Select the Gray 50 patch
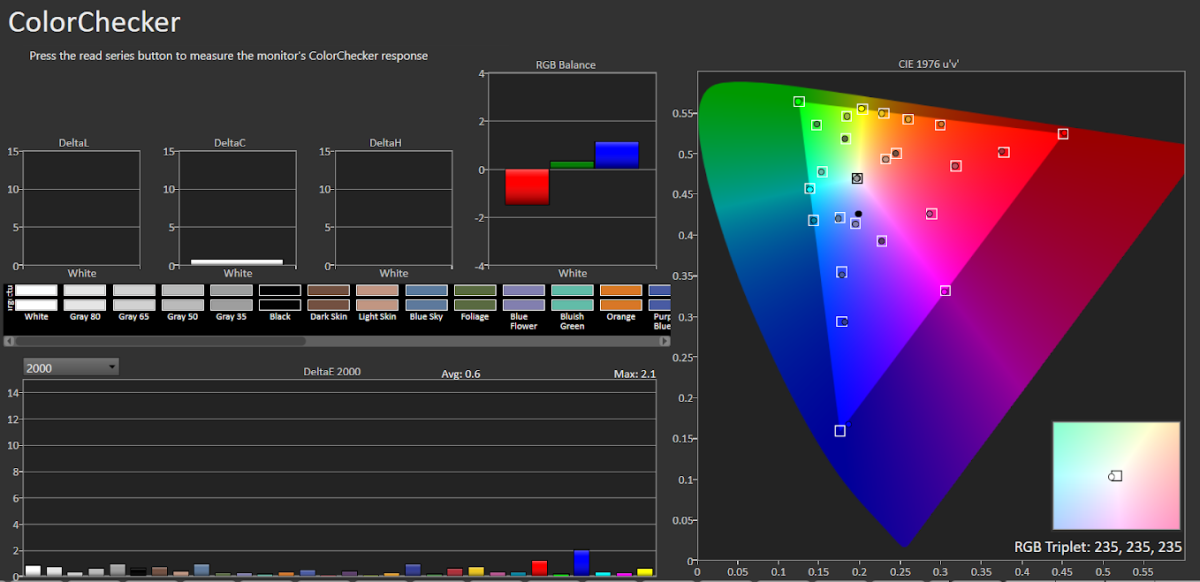 tap(182, 297)
